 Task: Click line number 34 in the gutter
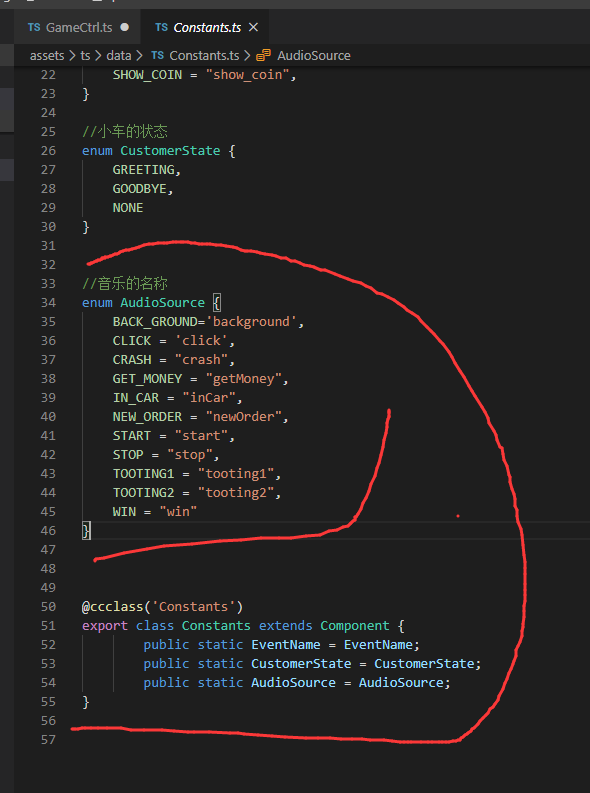click(x=49, y=303)
